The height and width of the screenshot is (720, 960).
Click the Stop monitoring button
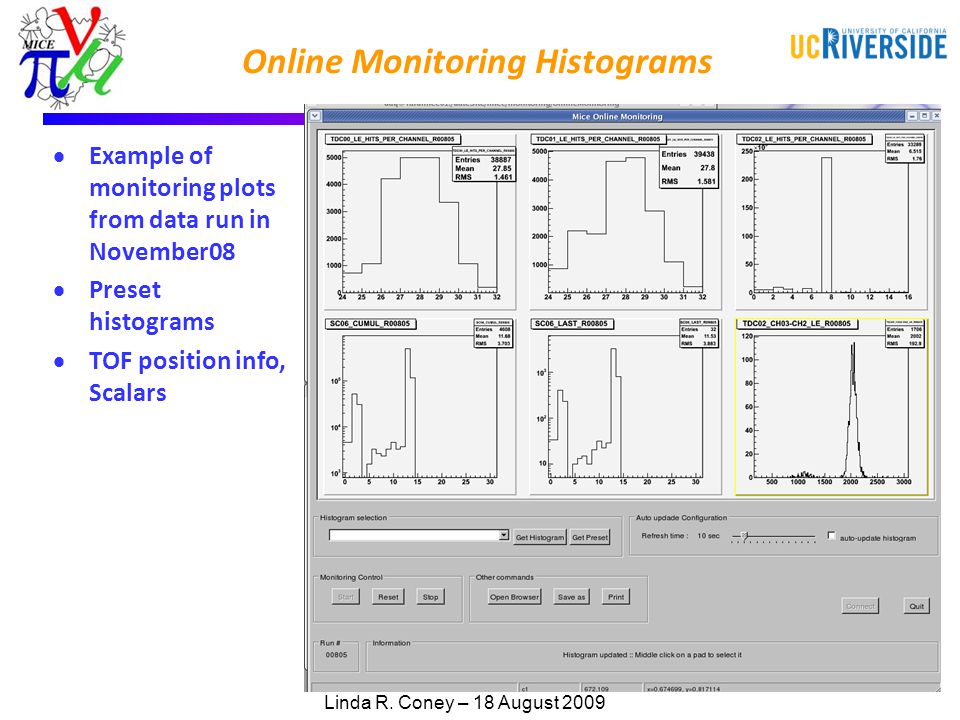(x=430, y=597)
